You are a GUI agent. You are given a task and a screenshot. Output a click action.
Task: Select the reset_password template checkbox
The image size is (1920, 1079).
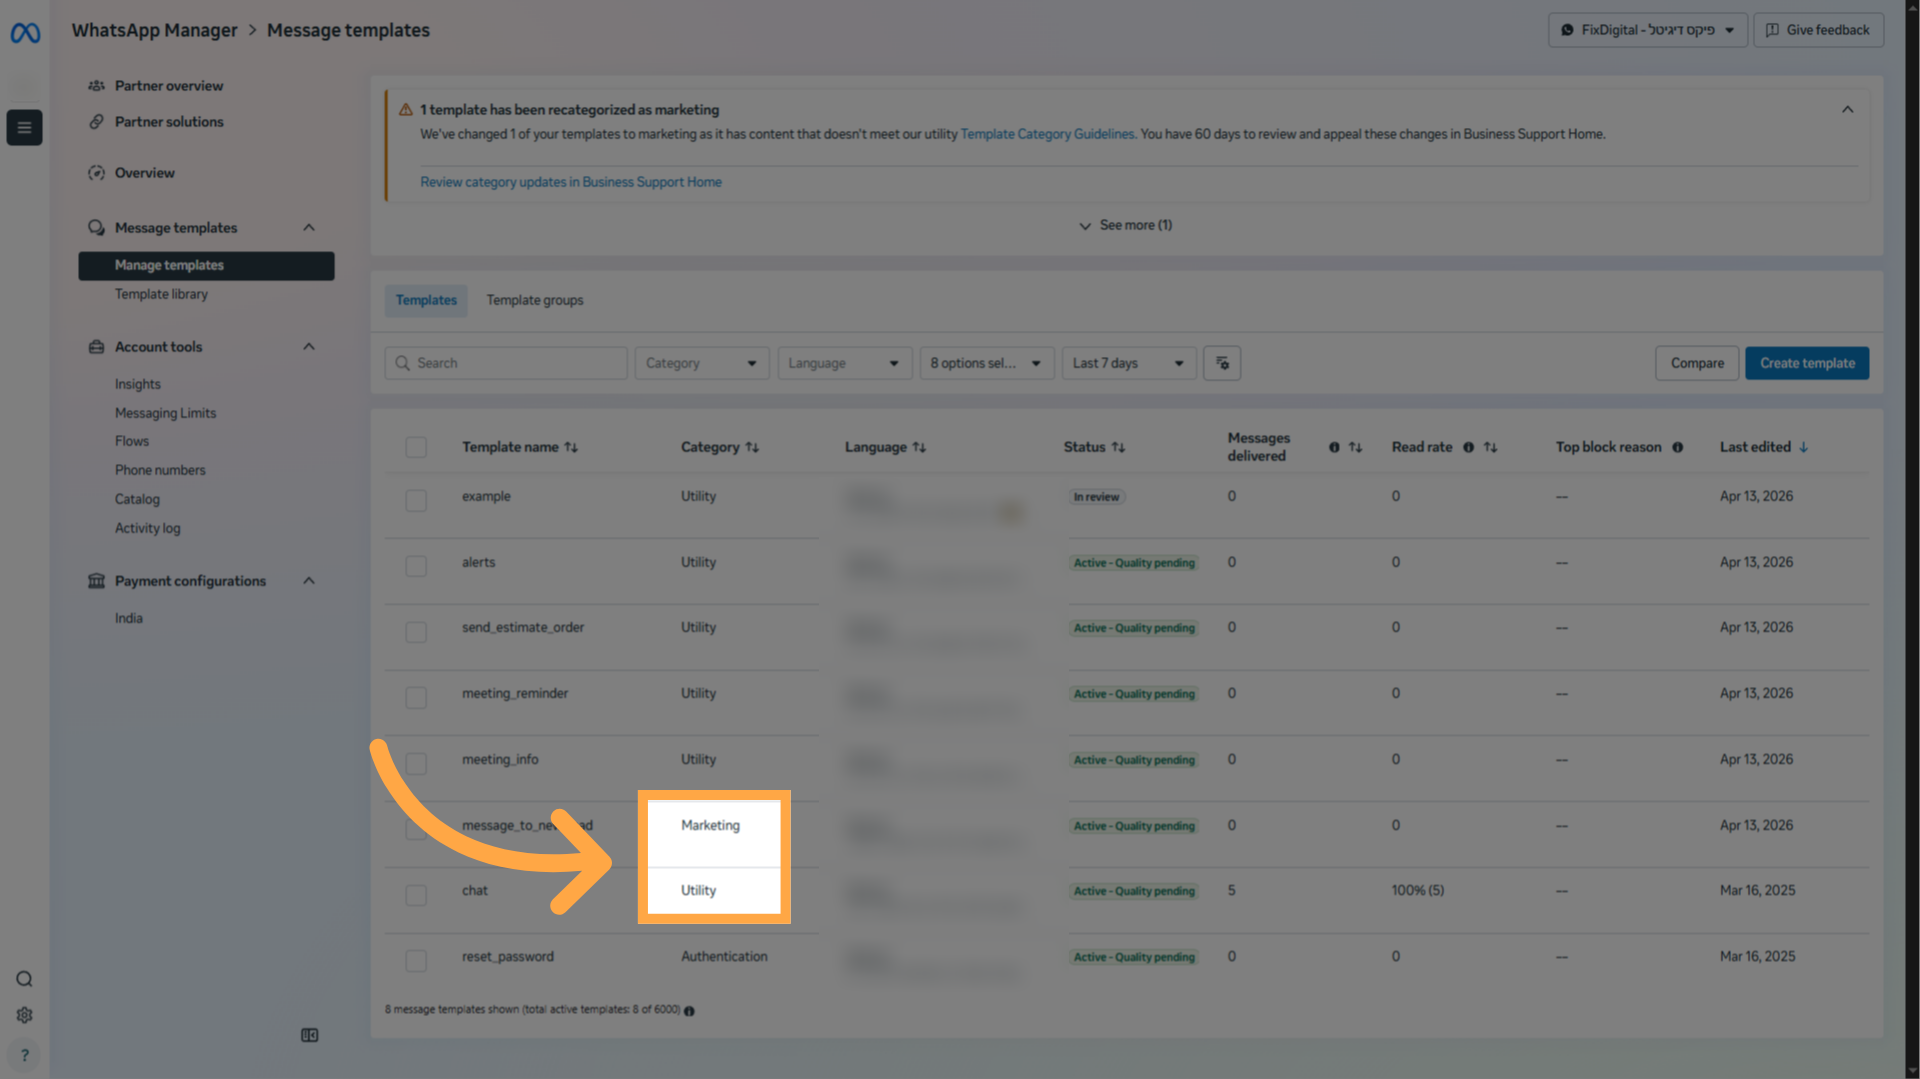pos(416,961)
